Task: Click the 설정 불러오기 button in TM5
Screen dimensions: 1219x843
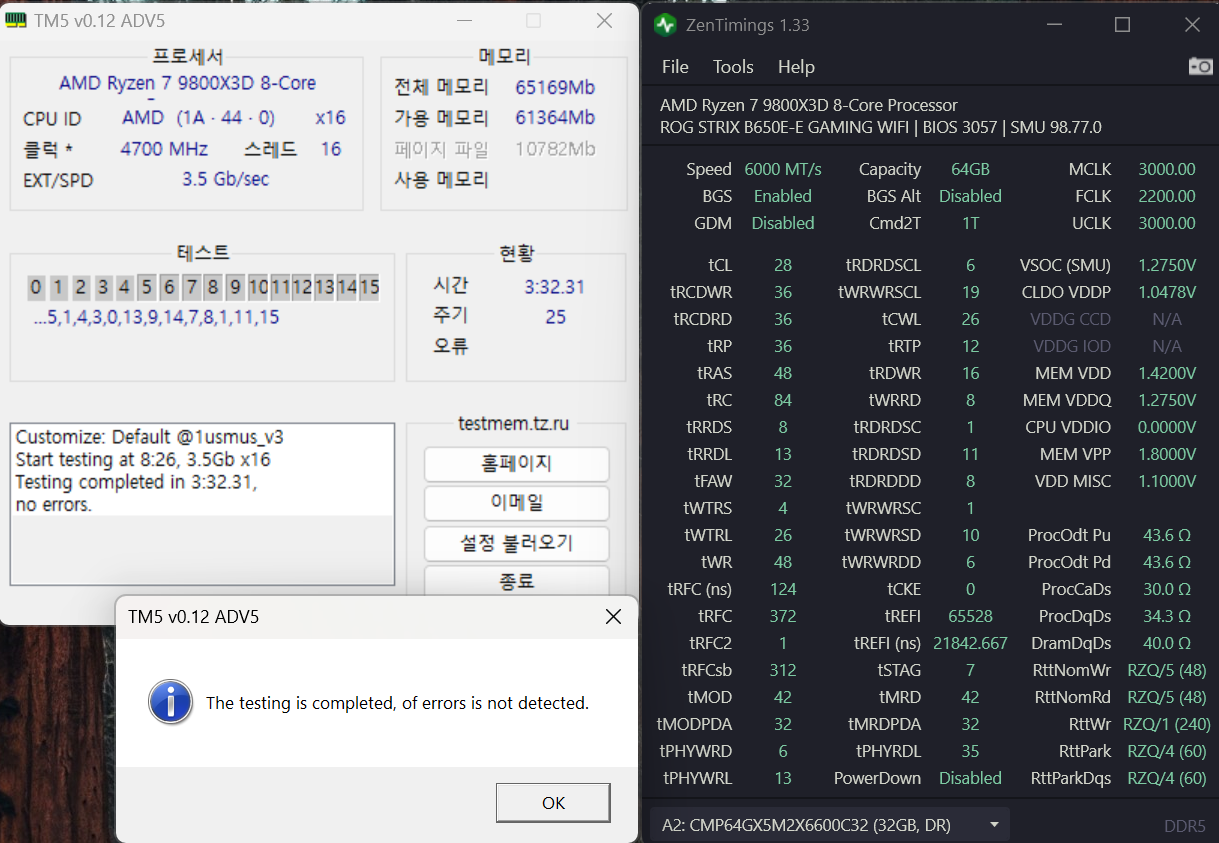Action: [517, 543]
